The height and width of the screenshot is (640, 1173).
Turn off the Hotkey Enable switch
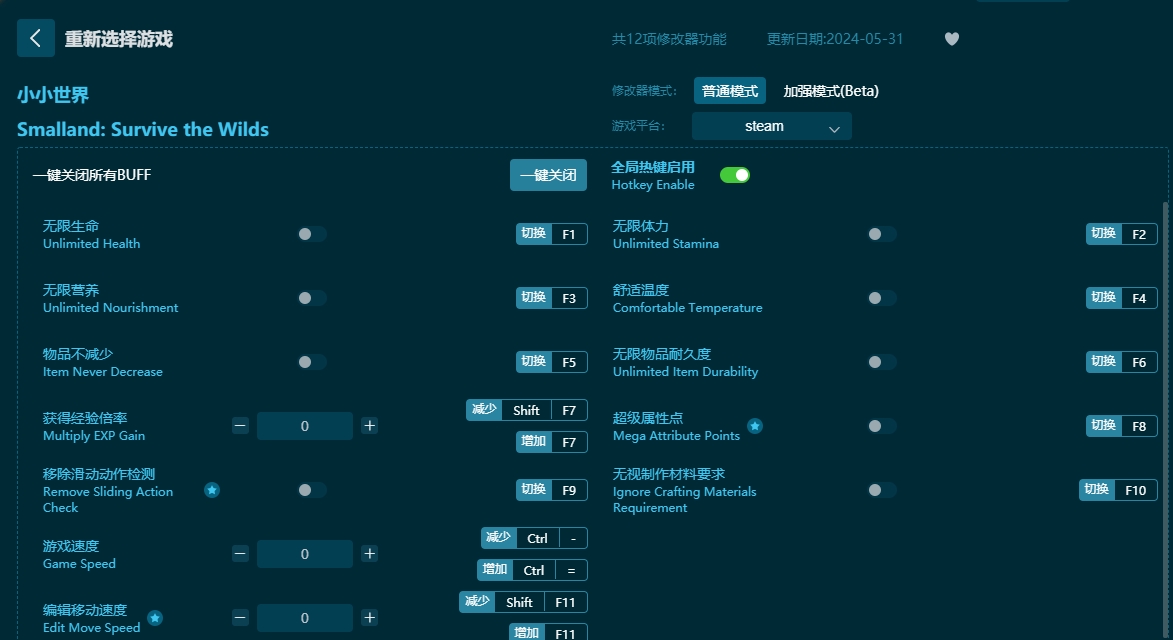735,175
